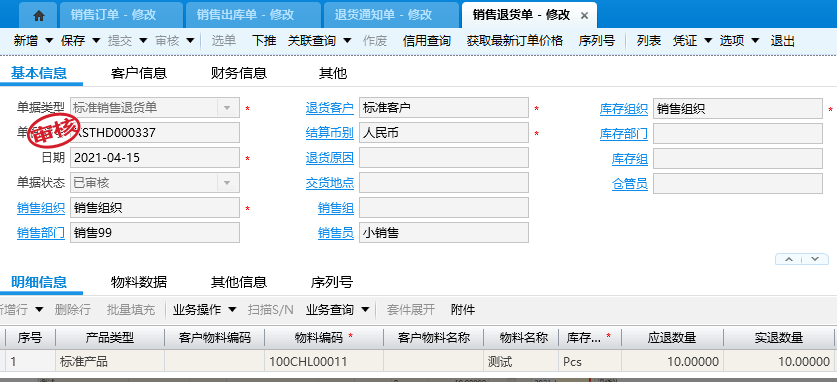
Task: Open the 单据类型 combo box arrow
Action: click(227, 108)
